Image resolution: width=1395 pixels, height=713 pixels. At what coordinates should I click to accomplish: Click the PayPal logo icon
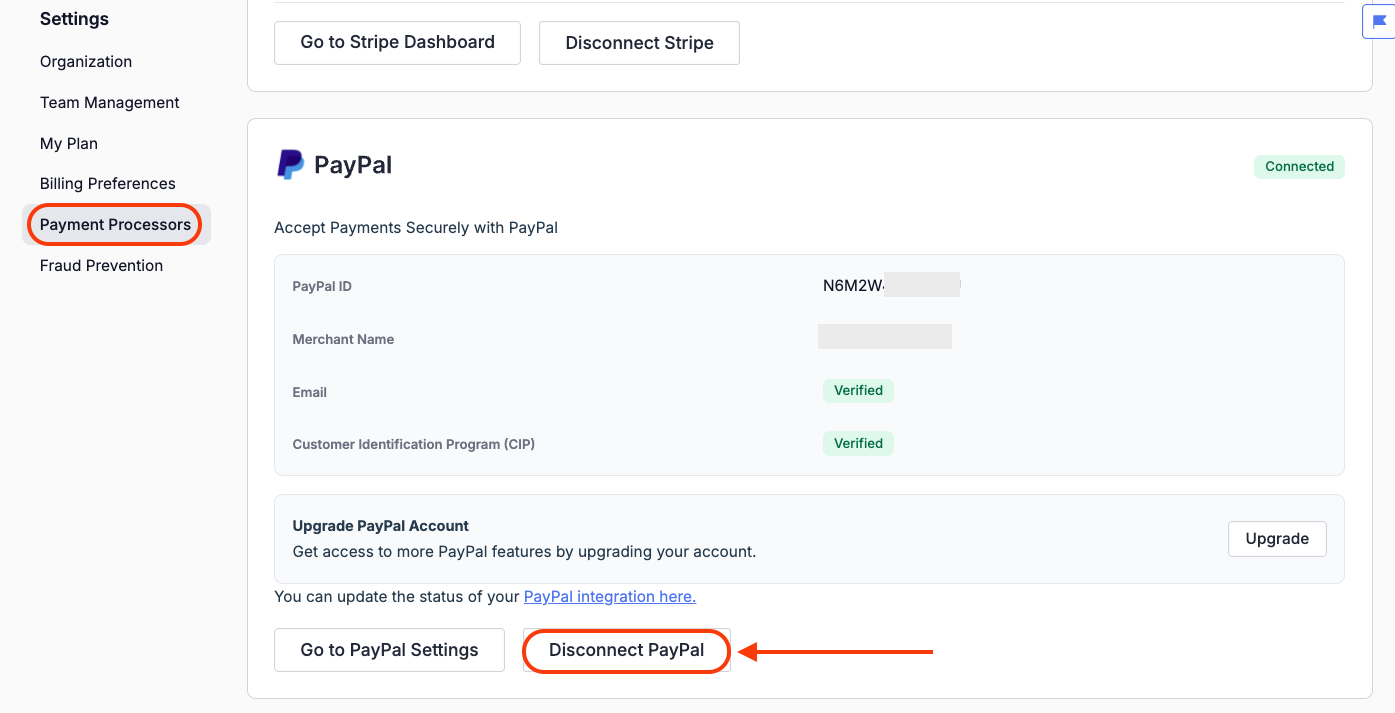pyautogui.click(x=290, y=165)
